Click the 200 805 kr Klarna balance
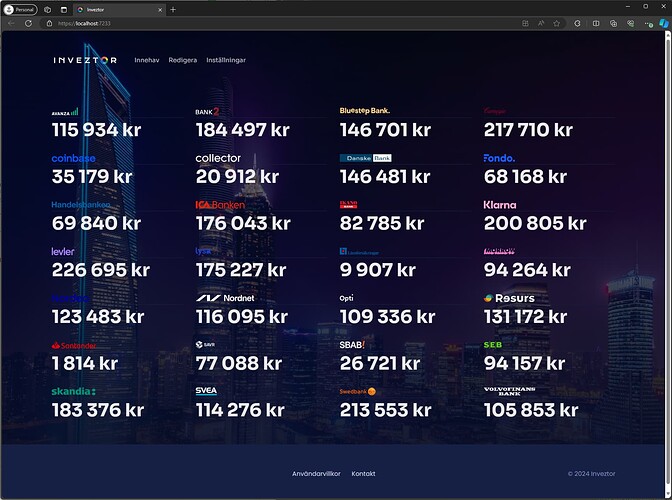The height and width of the screenshot is (500, 672). pos(535,223)
